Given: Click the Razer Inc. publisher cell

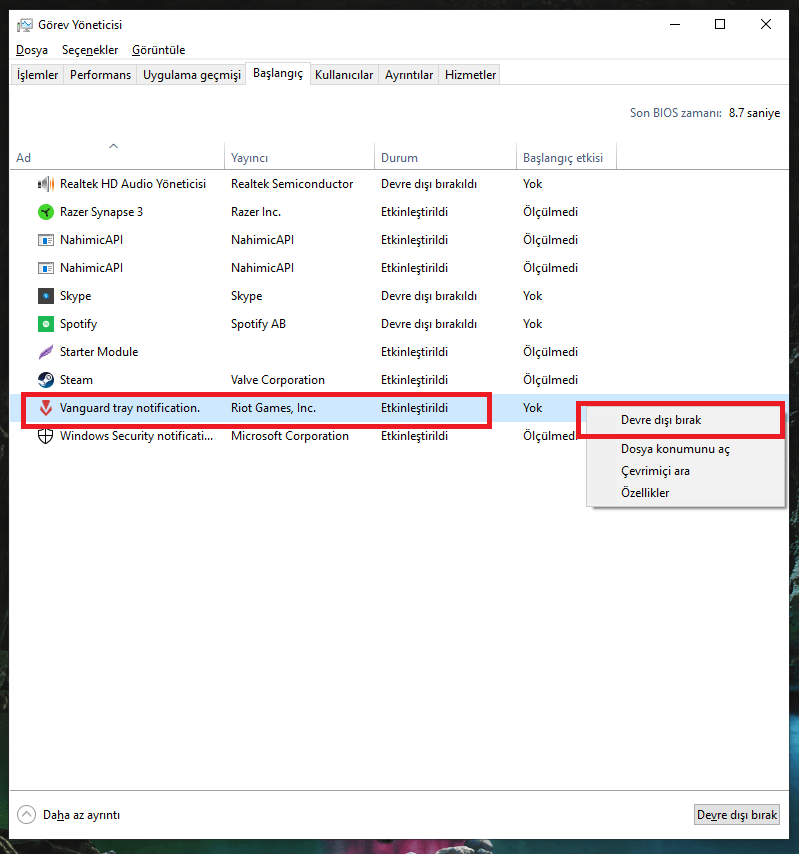Looking at the screenshot, I should click(255, 212).
